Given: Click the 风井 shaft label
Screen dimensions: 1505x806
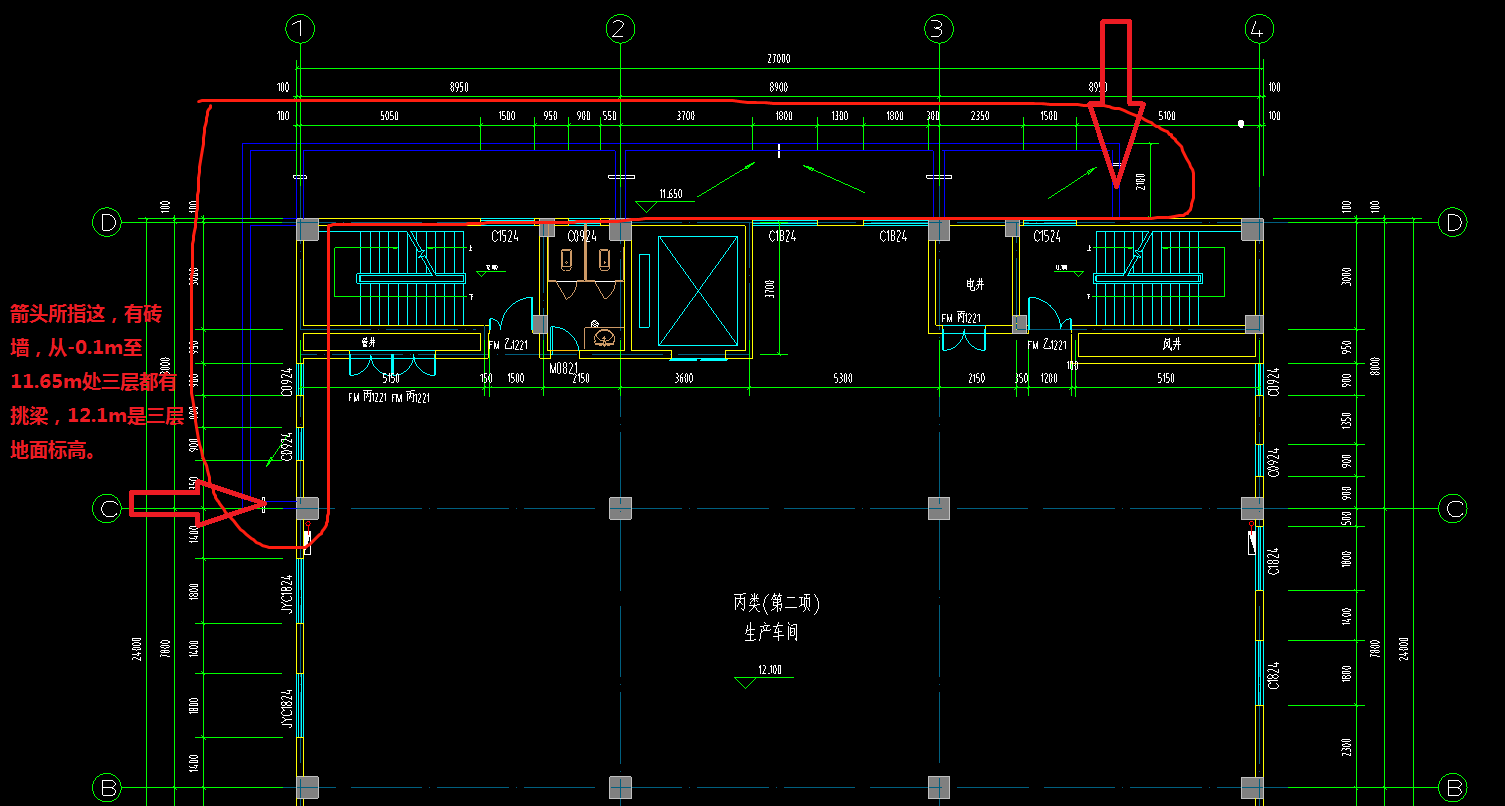Looking at the screenshot, I should pos(1173,344).
